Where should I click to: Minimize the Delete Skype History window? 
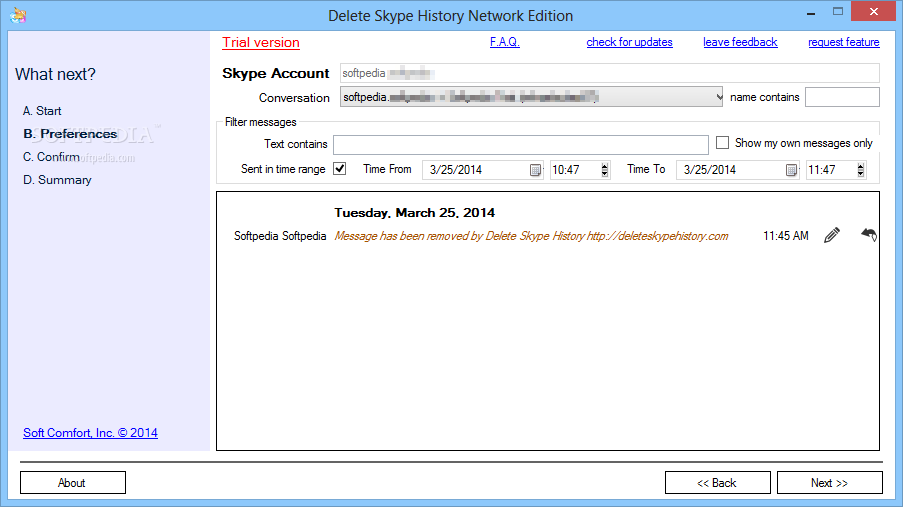[811, 12]
